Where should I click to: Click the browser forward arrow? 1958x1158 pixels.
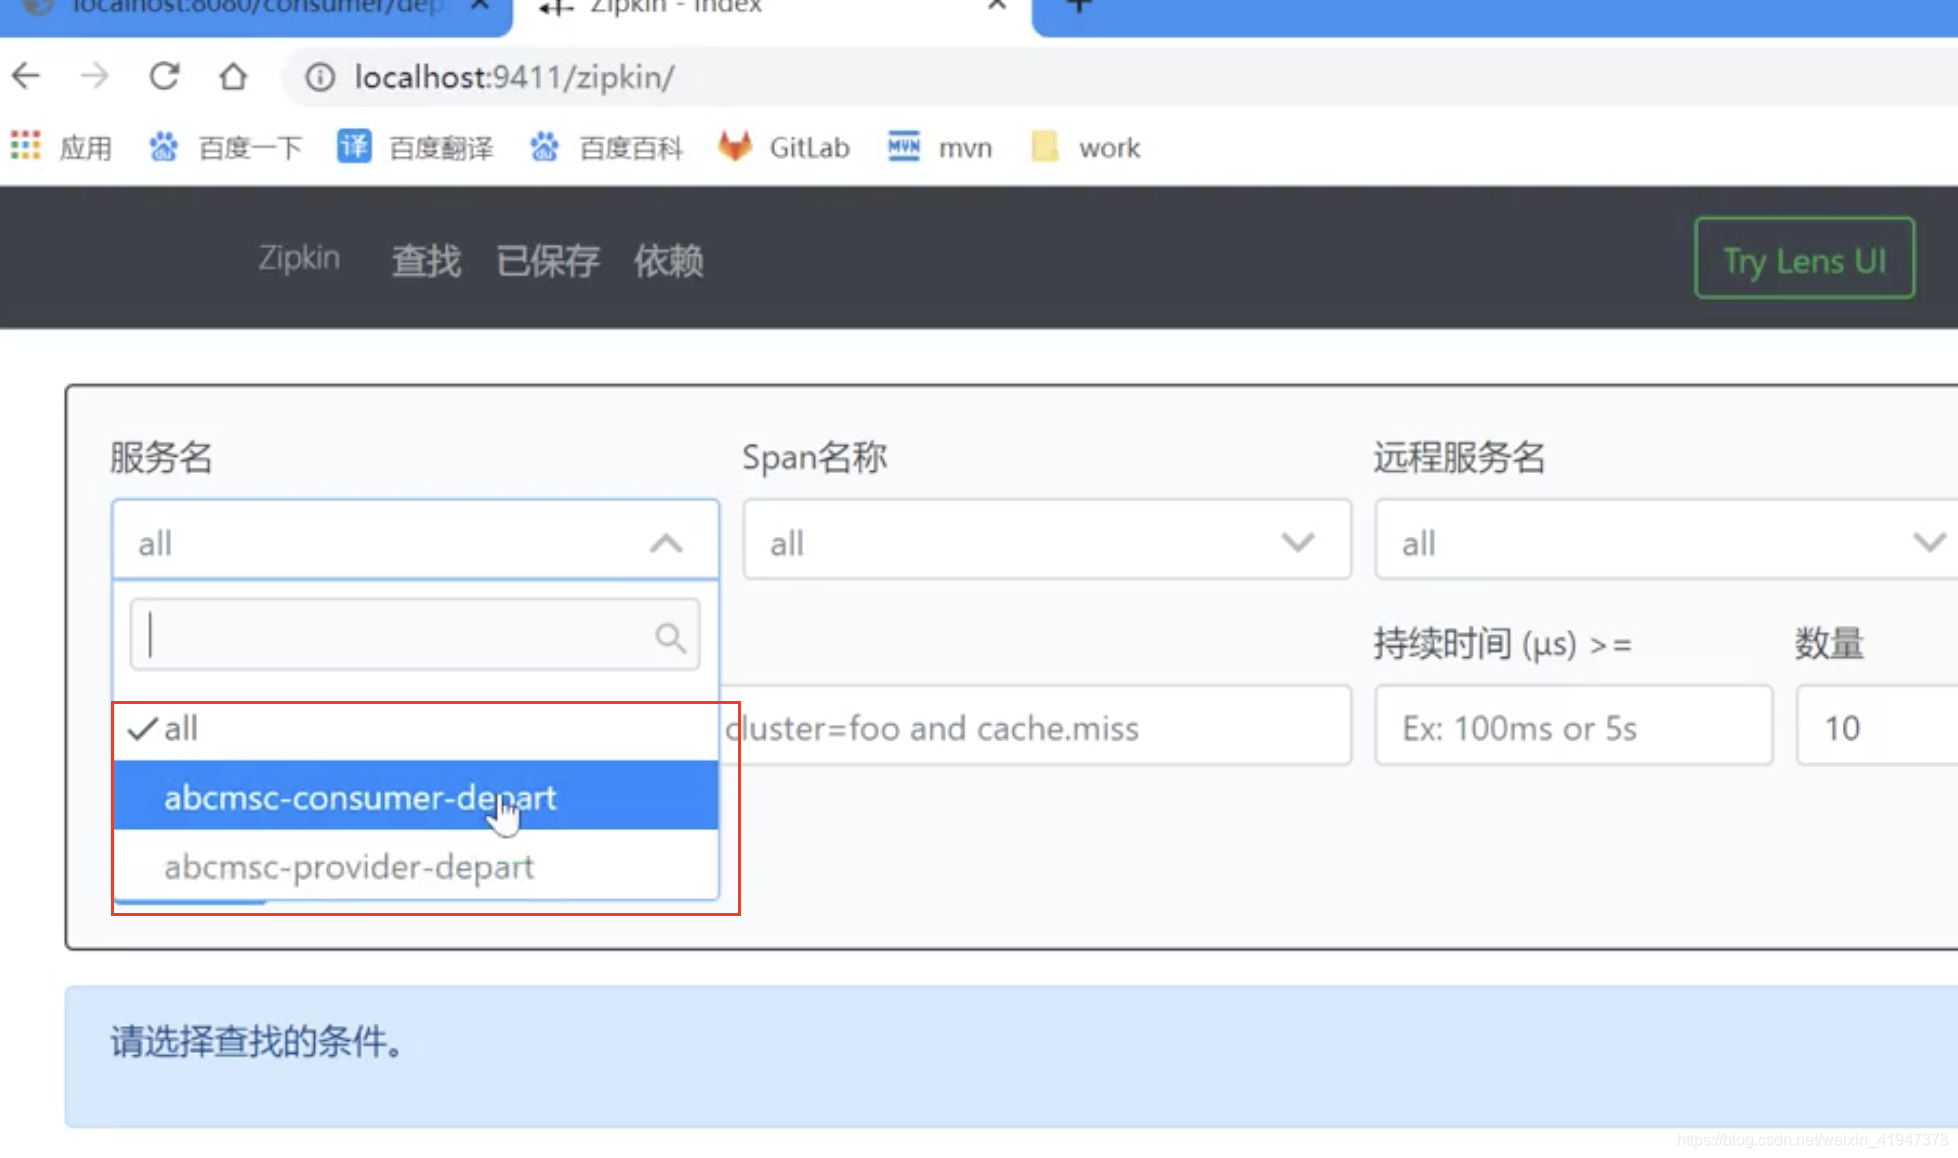click(x=95, y=76)
